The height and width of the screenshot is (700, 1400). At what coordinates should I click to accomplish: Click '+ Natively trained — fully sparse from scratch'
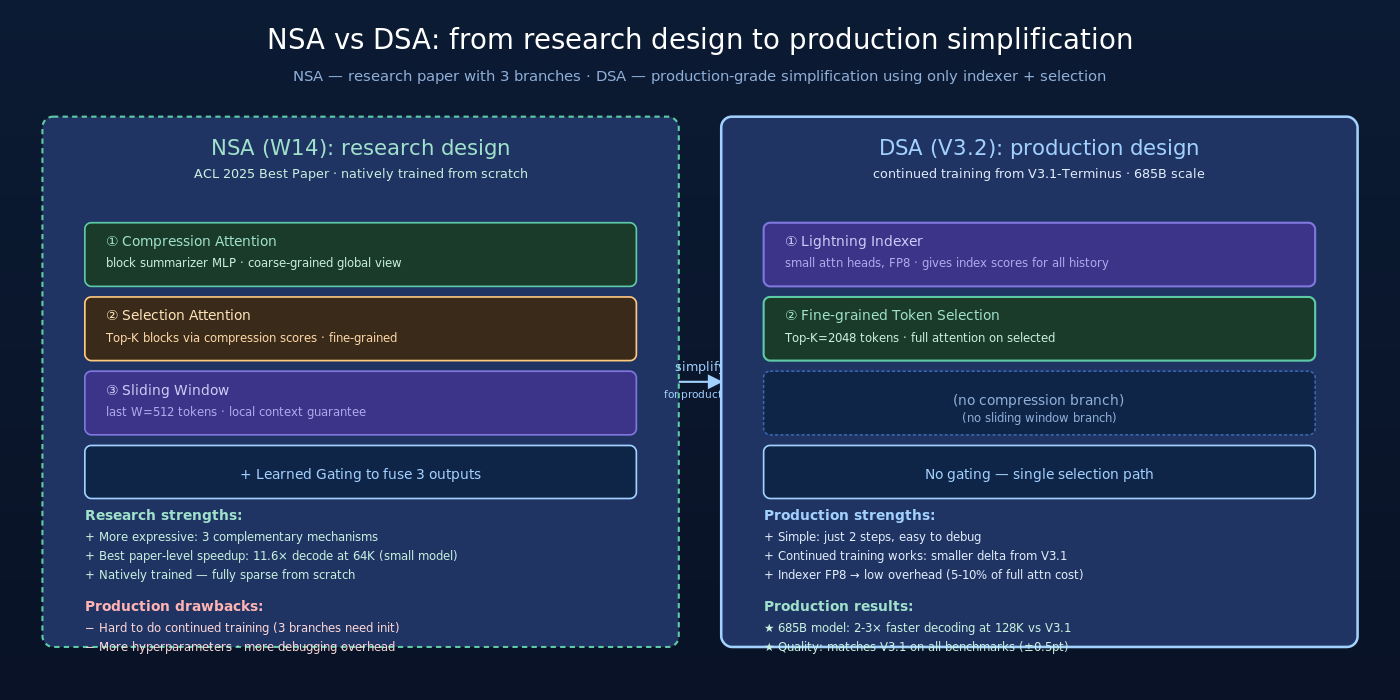[x=220, y=575]
